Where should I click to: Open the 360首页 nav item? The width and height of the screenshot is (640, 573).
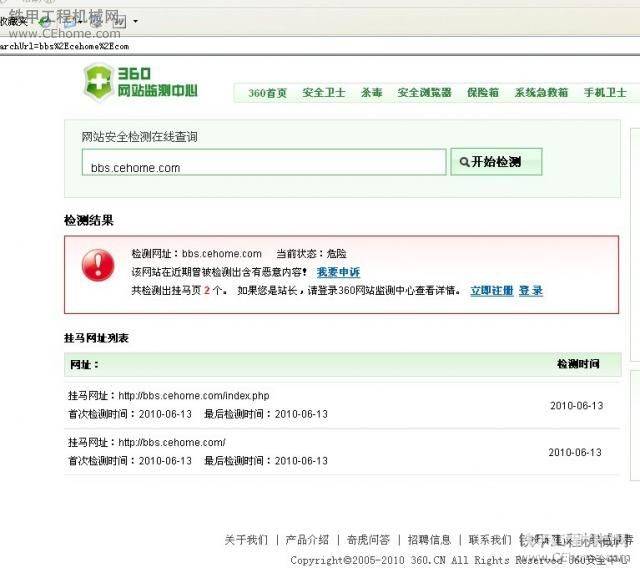[x=267, y=93]
